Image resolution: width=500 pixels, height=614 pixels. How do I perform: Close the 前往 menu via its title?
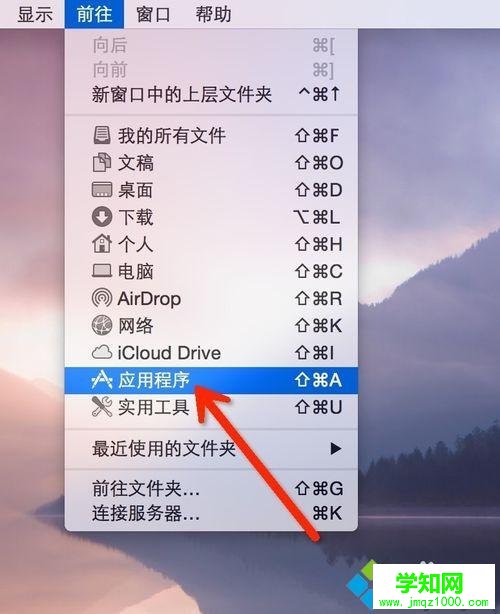coord(94,14)
